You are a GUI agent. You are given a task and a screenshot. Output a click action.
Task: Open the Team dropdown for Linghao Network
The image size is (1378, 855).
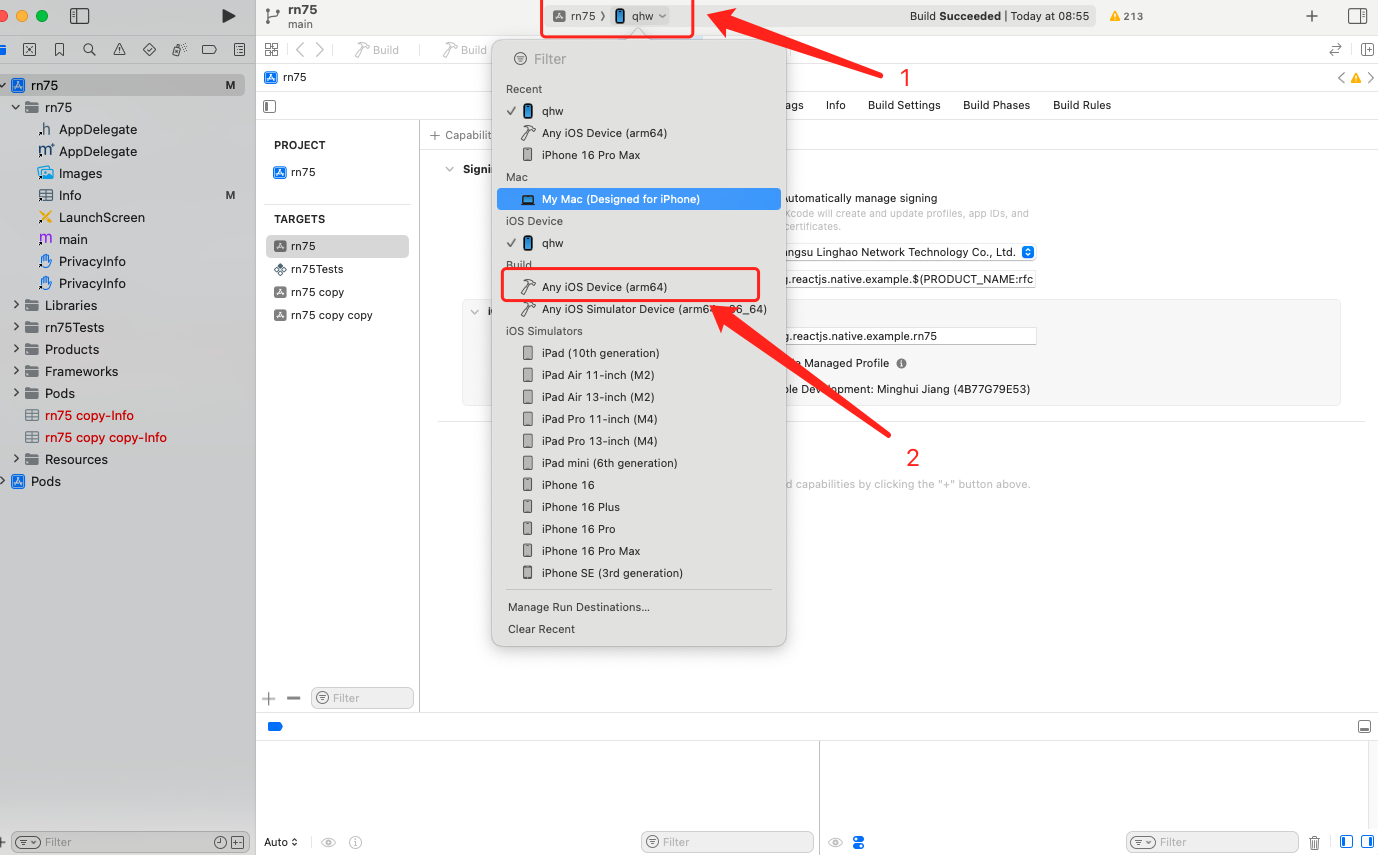(1028, 252)
